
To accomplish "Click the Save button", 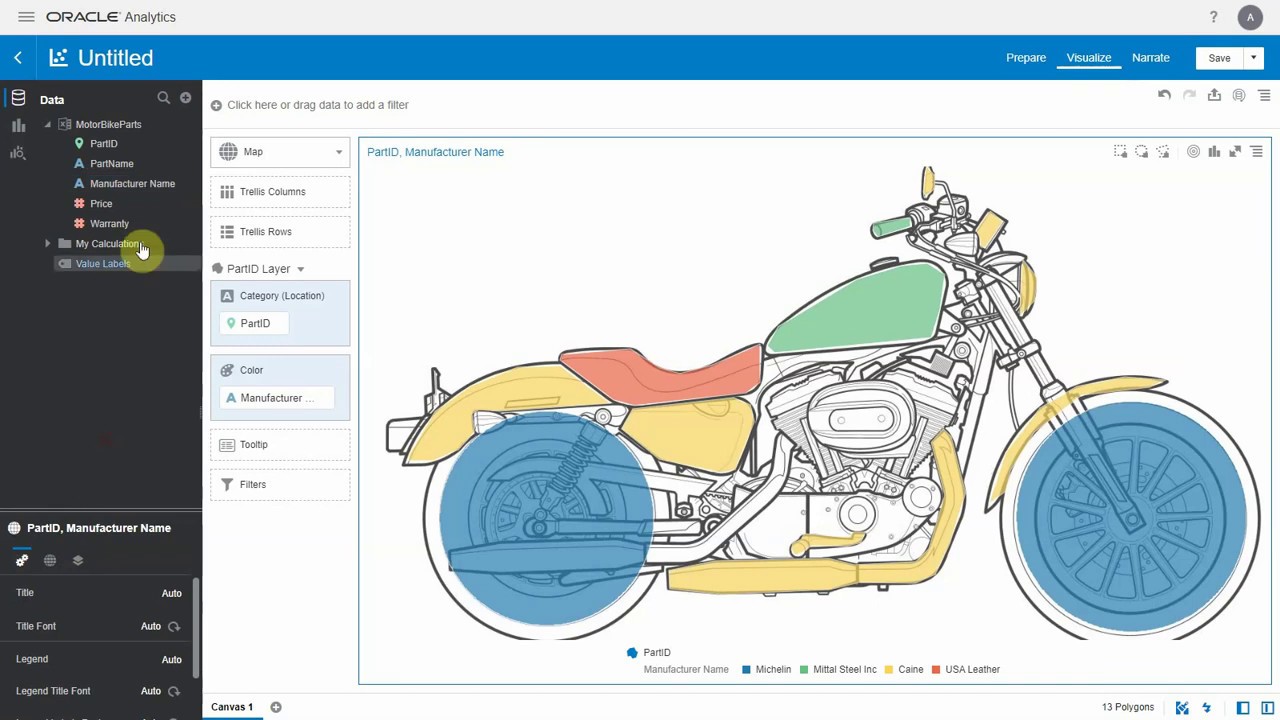I will pos(1219,58).
